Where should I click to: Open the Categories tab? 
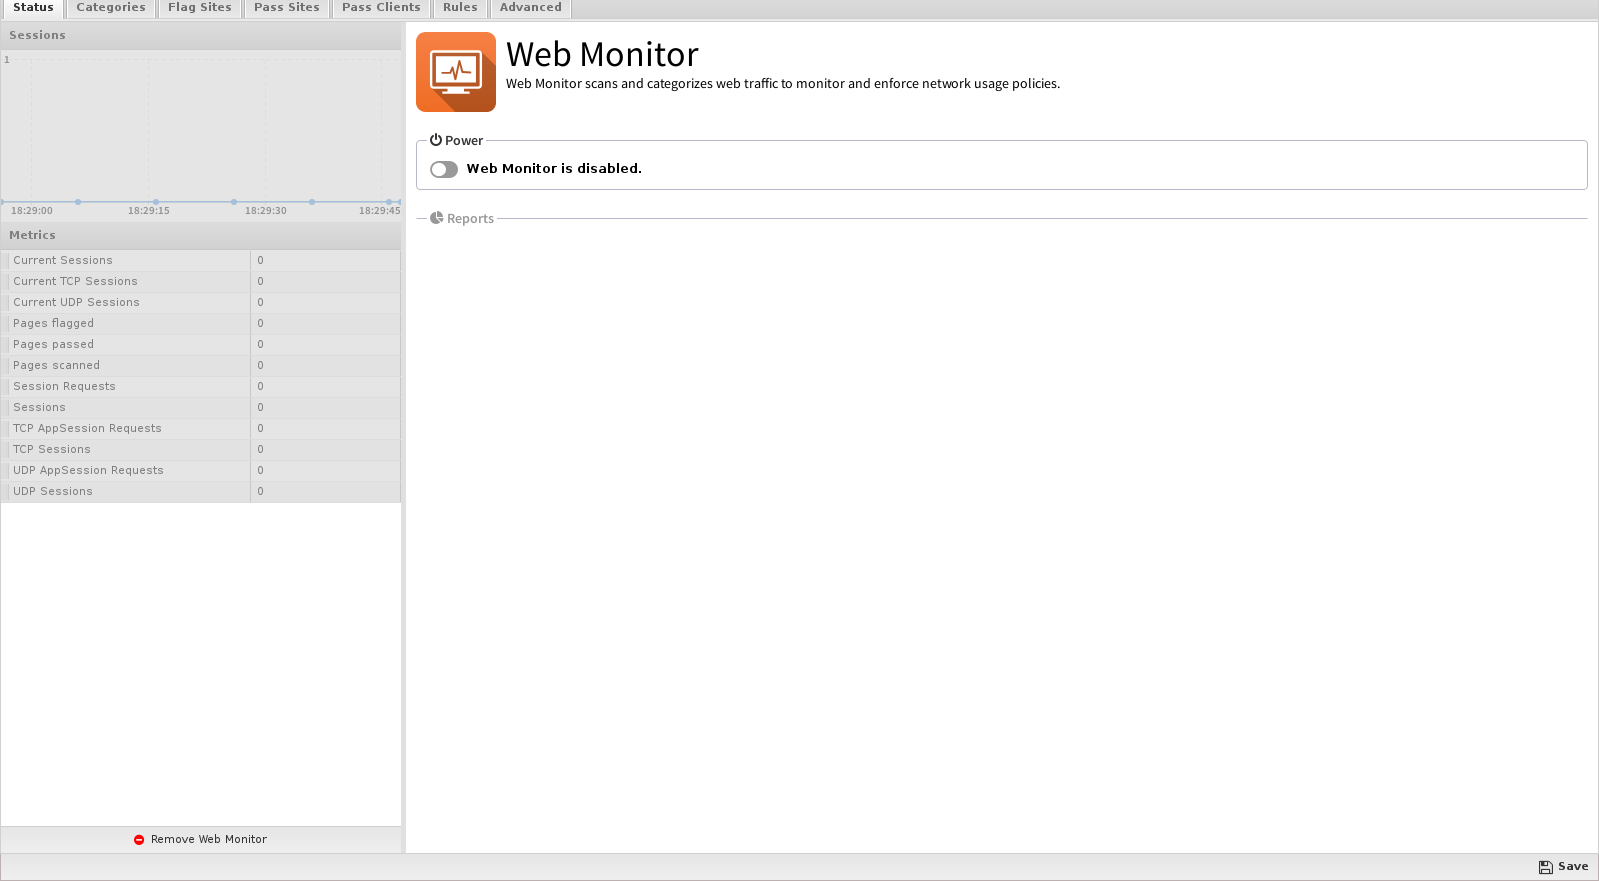click(111, 8)
